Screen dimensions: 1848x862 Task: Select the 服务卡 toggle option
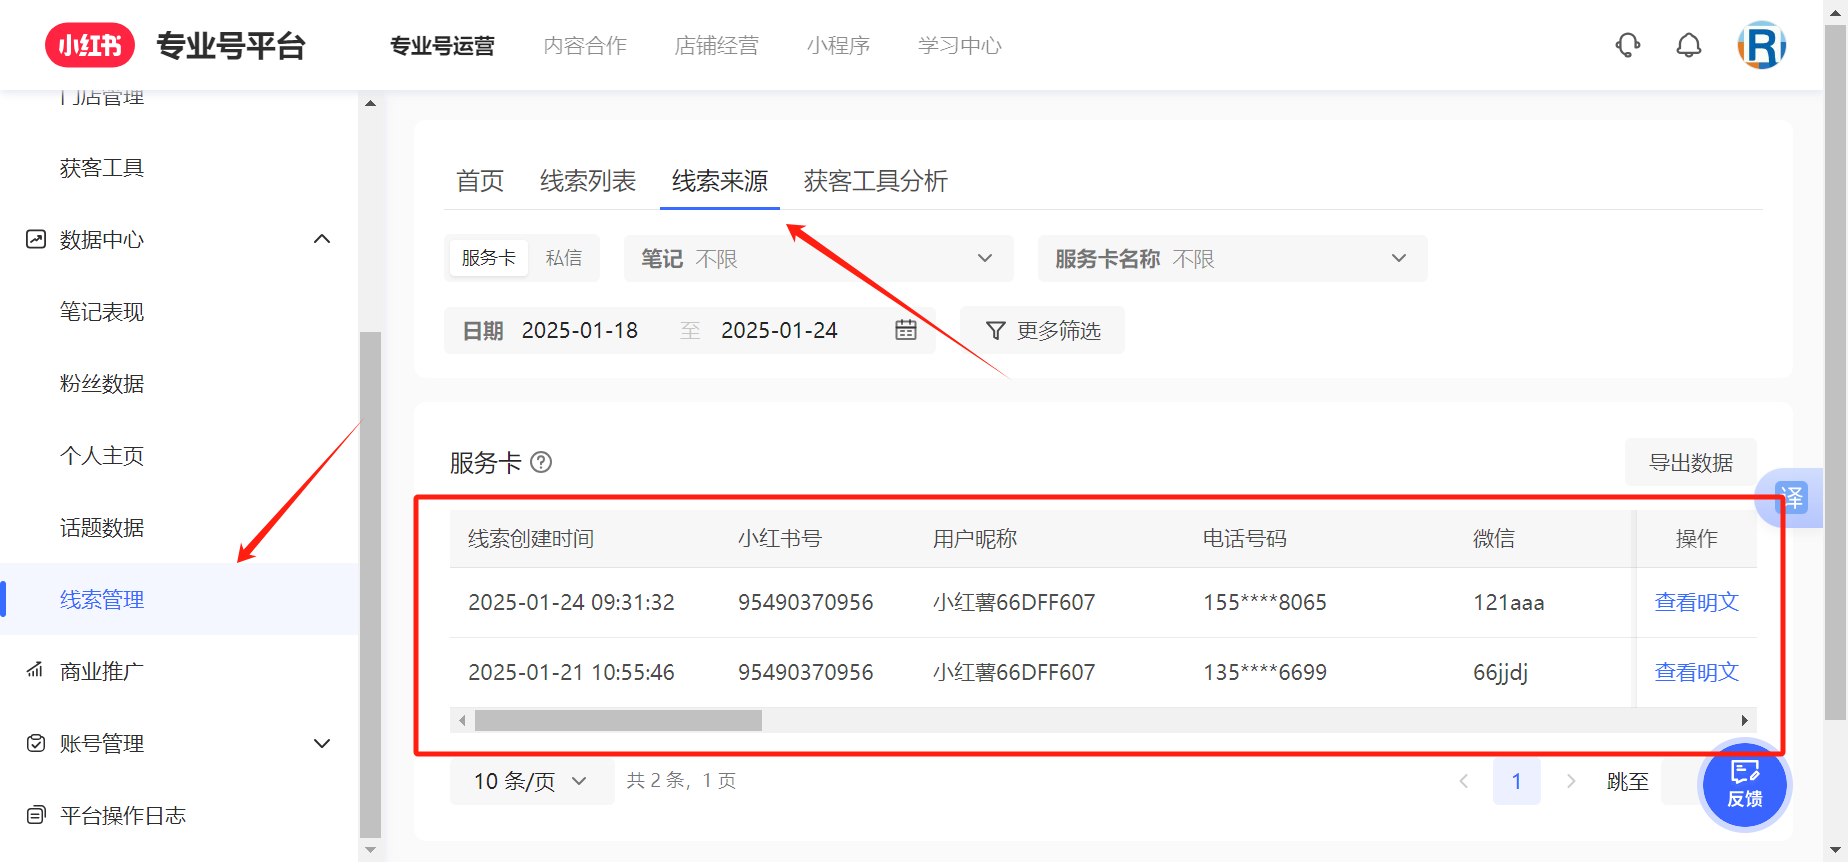click(x=488, y=258)
